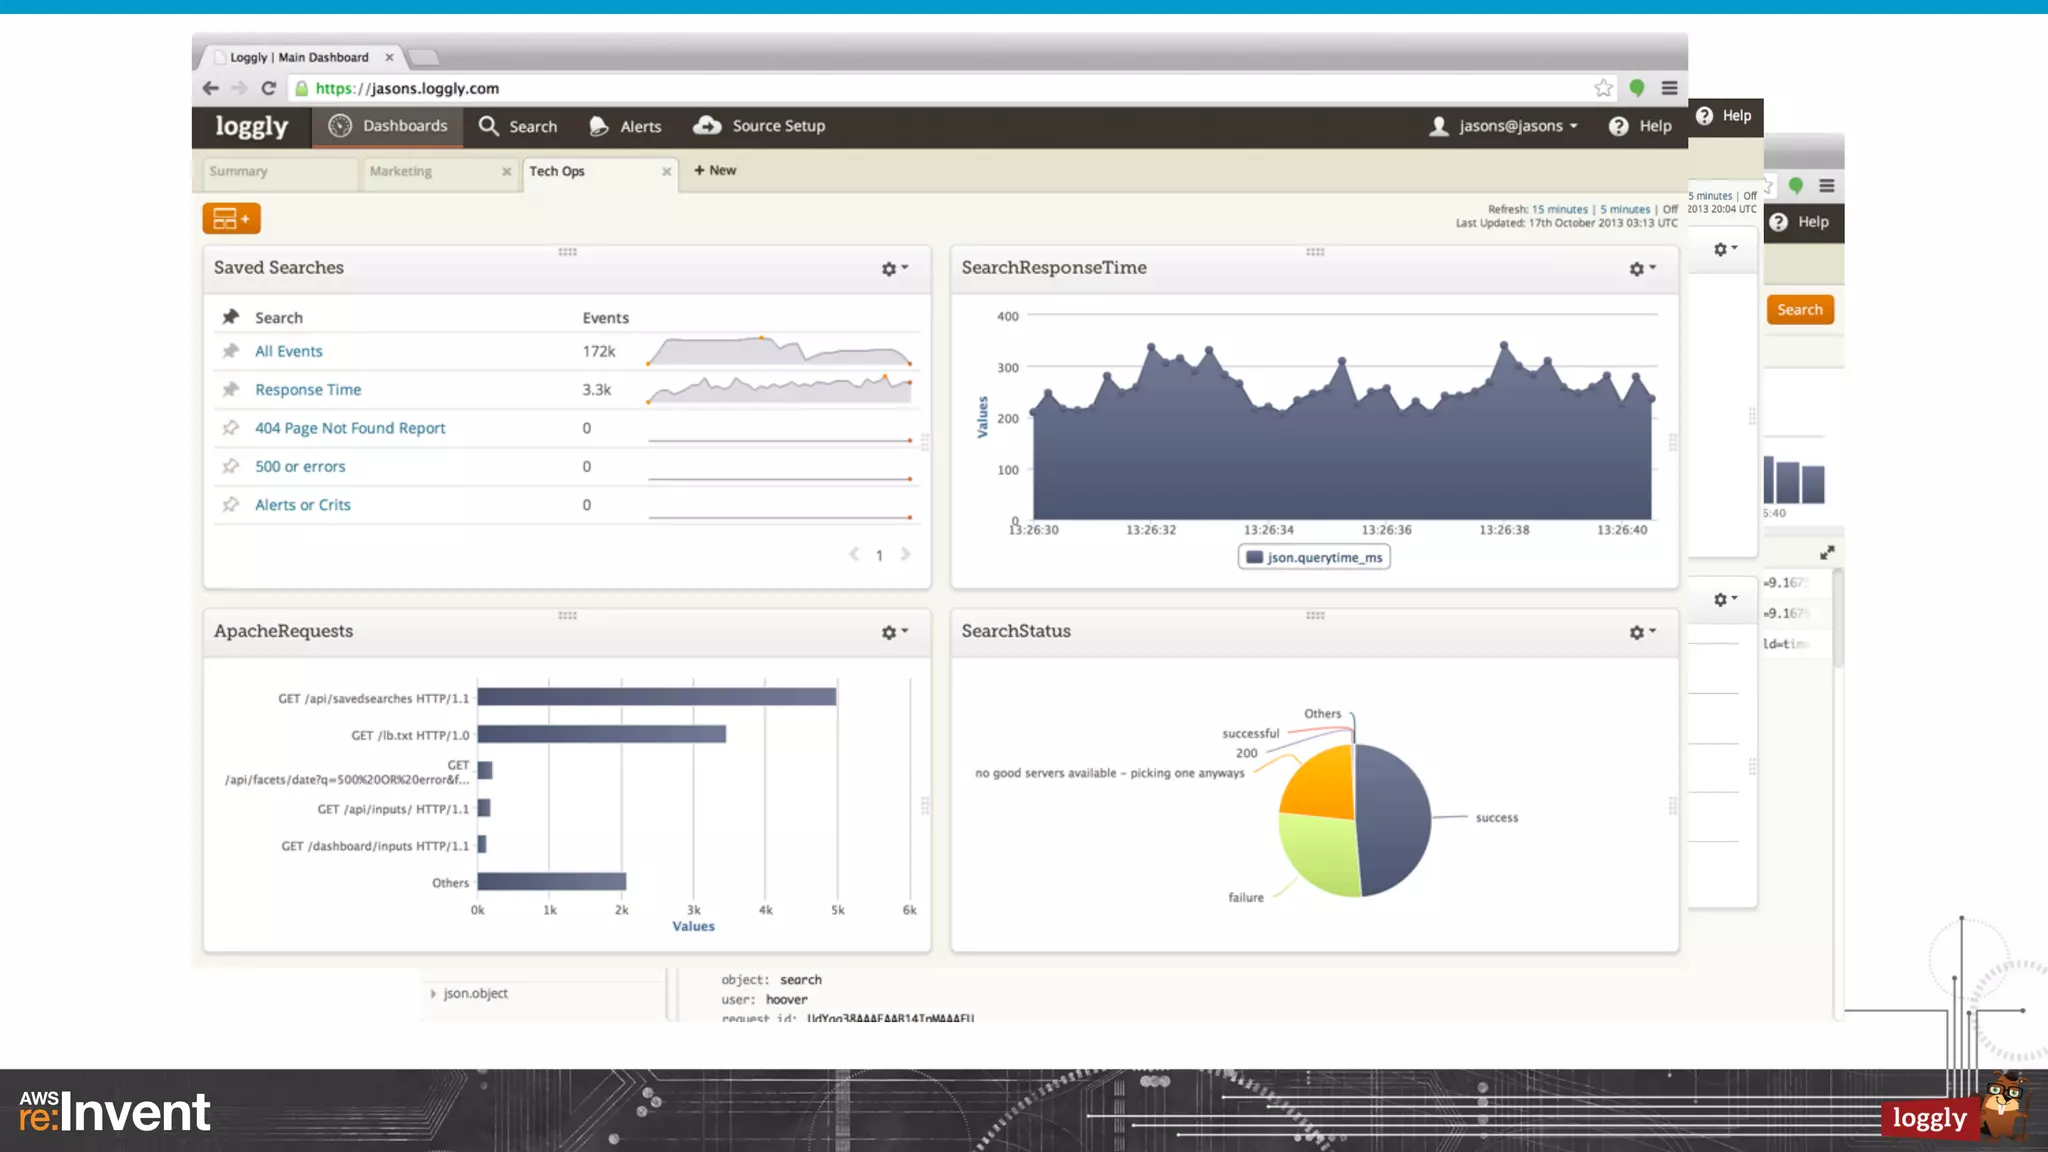Click the orange pie slice in SearchStatus

coord(1320,788)
